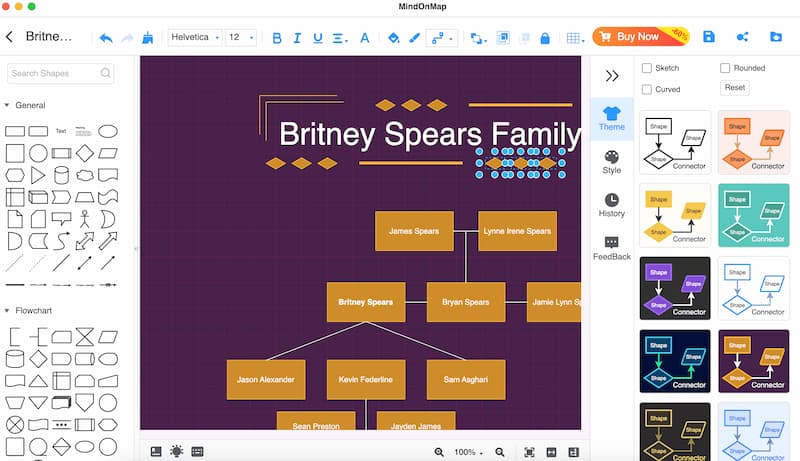Screen dimensions: 800x461
Task: Open the 100% zoom level dropdown
Action: (x=468, y=452)
